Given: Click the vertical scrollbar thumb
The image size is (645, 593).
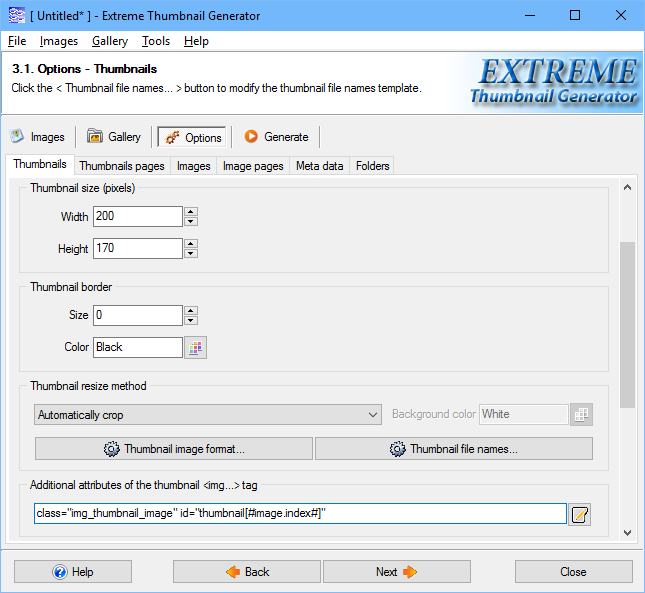Looking at the screenshot, I should (x=627, y=325).
